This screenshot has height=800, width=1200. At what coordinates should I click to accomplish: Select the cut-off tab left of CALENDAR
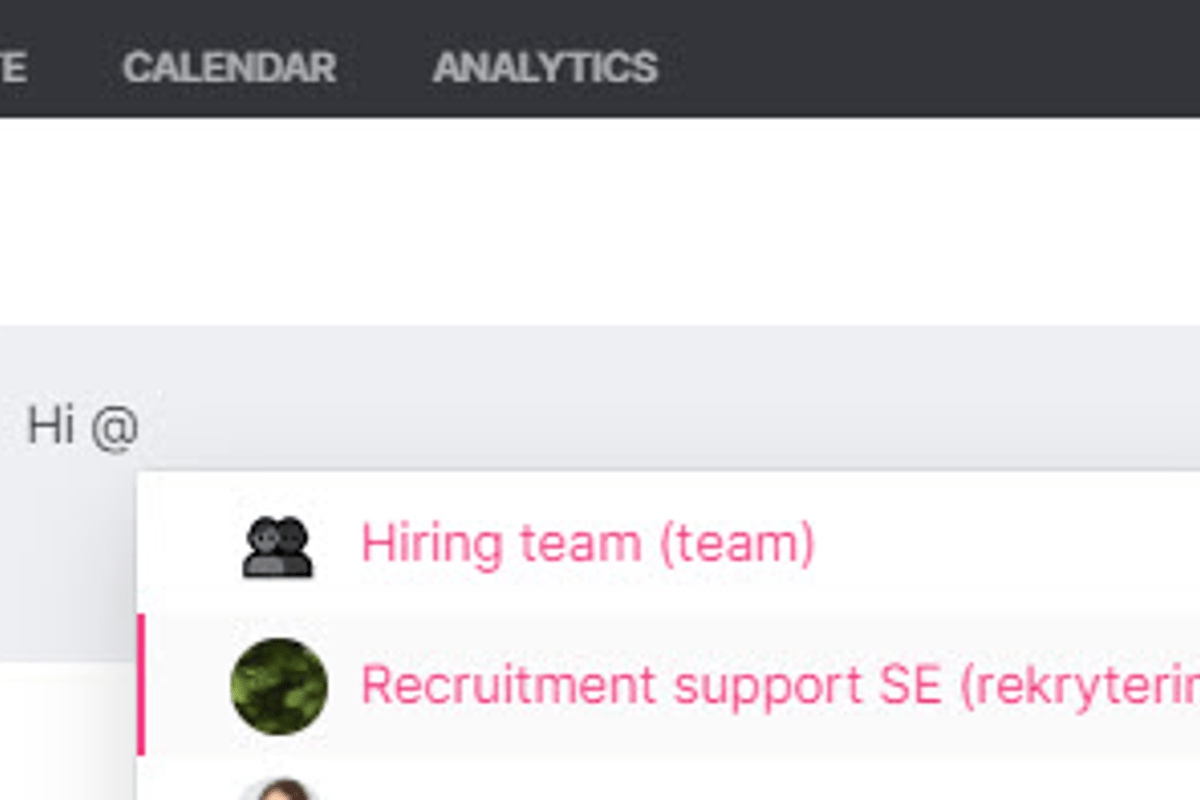pyautogui.click(x=12, y=67)
